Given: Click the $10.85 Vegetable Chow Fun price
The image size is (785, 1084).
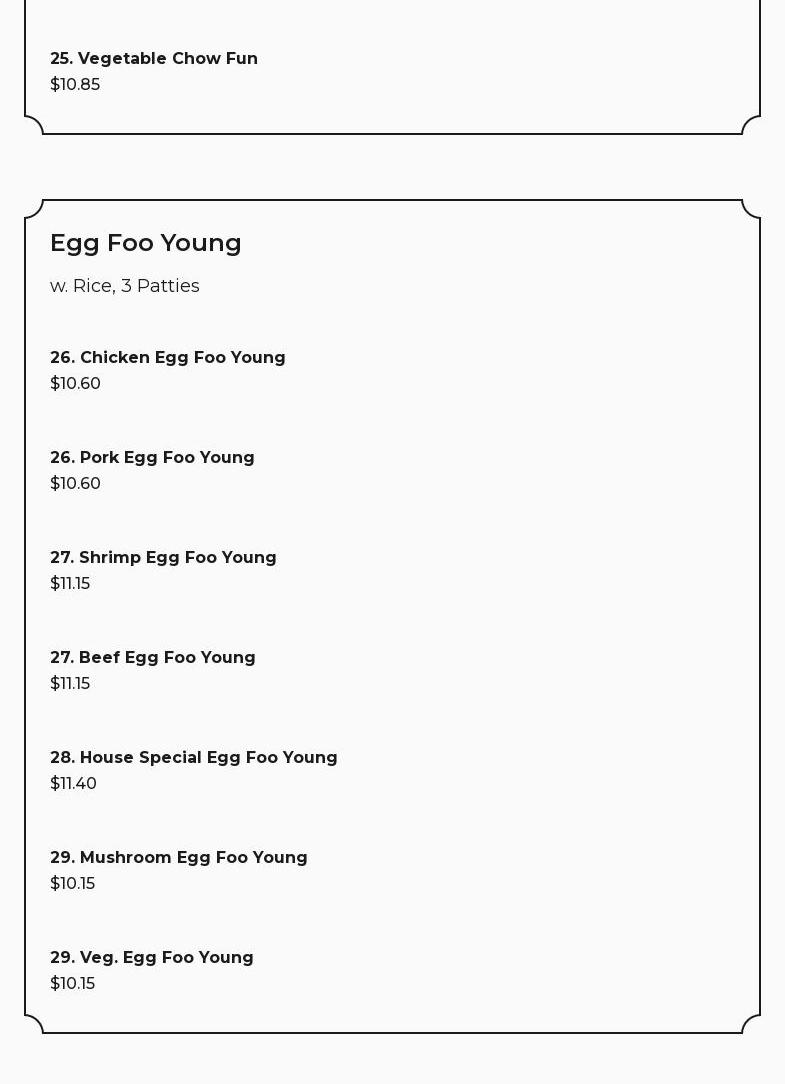Looking at the screenshot, I should coord(75,84).
